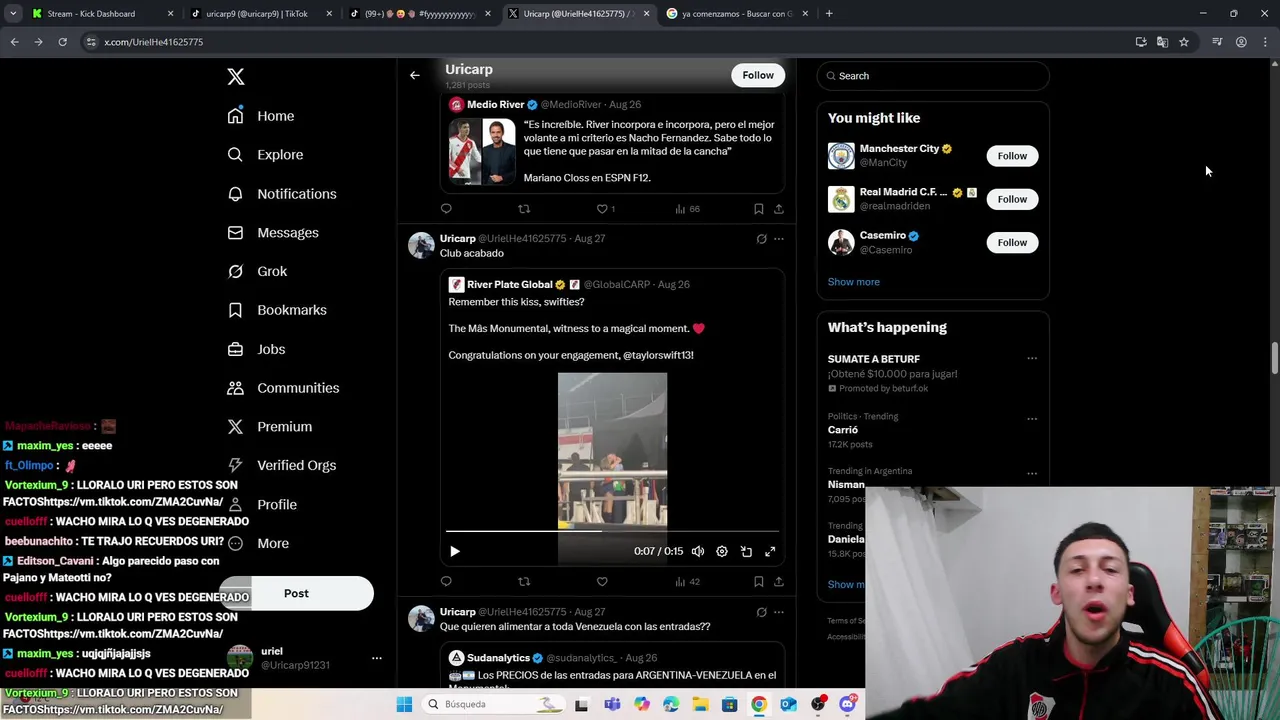
Task: Like the Club acabado post
Action: (602, 581)
